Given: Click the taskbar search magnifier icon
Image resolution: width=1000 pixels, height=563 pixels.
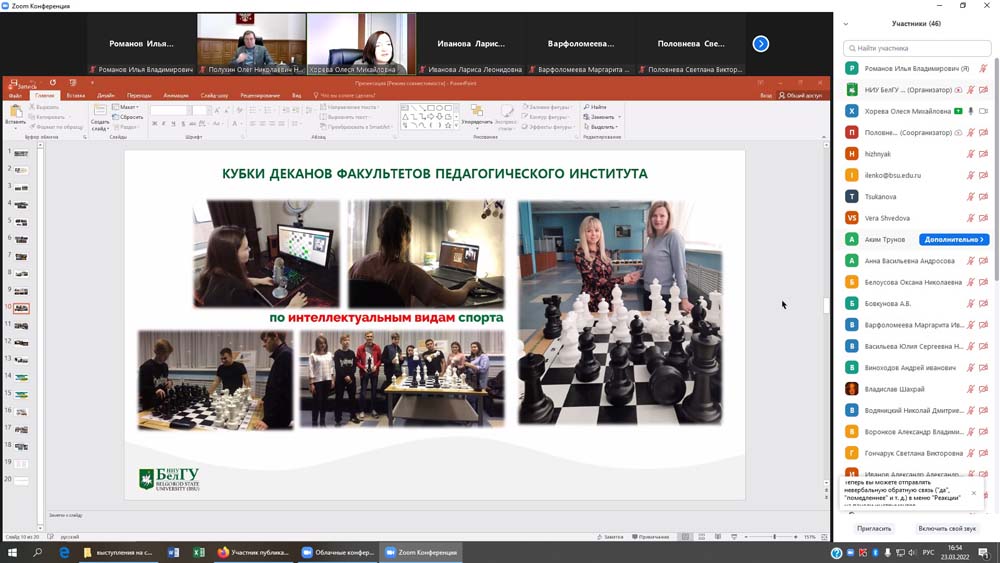Looking at the screenshot, I should tap(38, 552).
